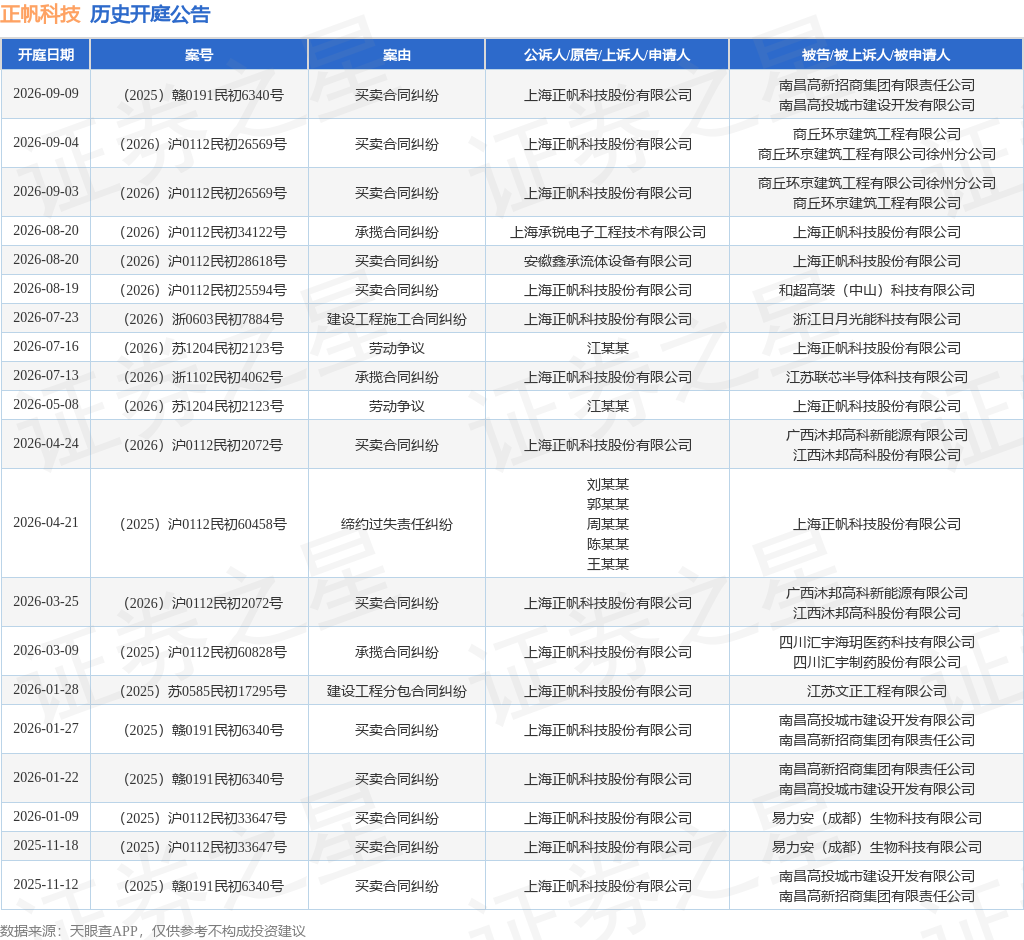Select the 开庭日期 column header
This screenshot has height=940, width=1024.
46,55
